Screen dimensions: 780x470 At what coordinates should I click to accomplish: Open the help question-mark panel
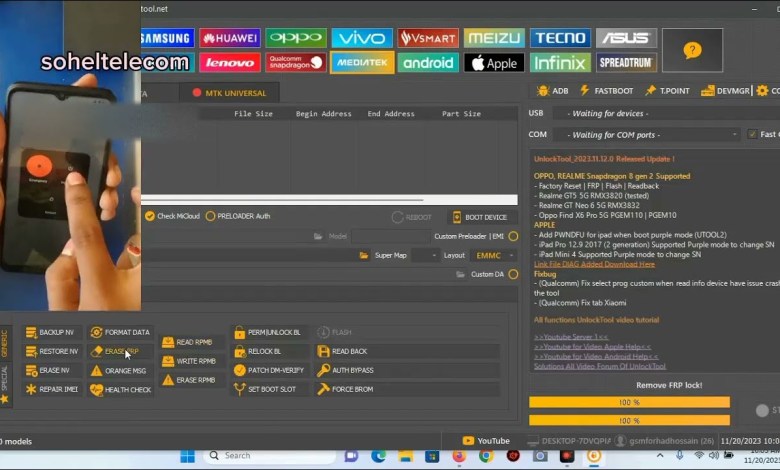[692, 50]
